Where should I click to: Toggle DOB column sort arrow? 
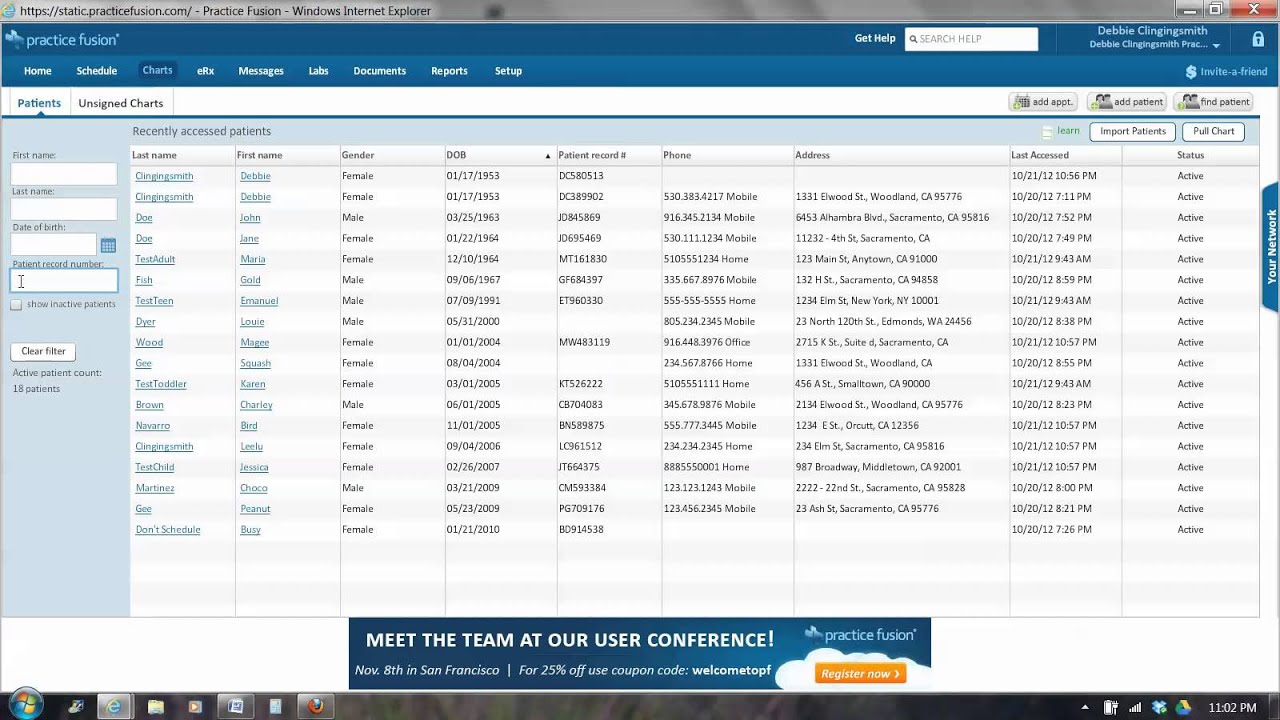(547, 156)
